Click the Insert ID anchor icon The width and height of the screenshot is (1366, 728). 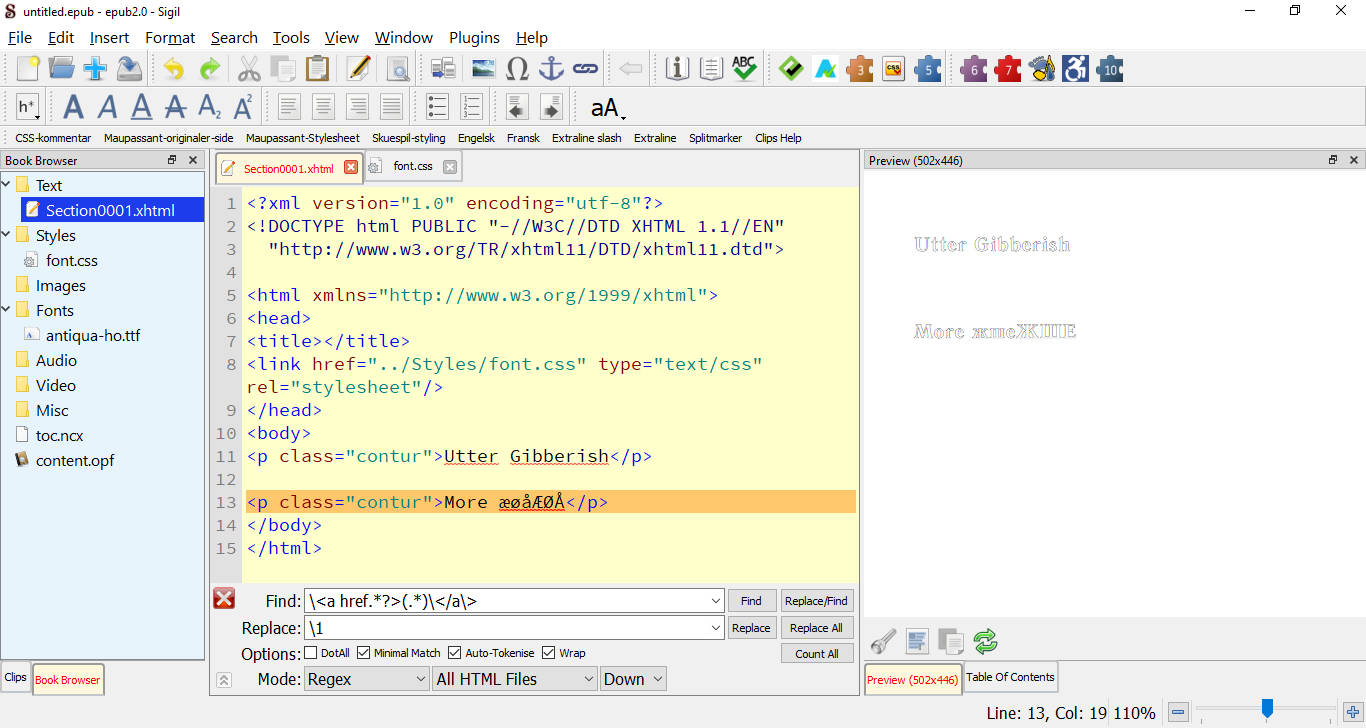point(551,69)
